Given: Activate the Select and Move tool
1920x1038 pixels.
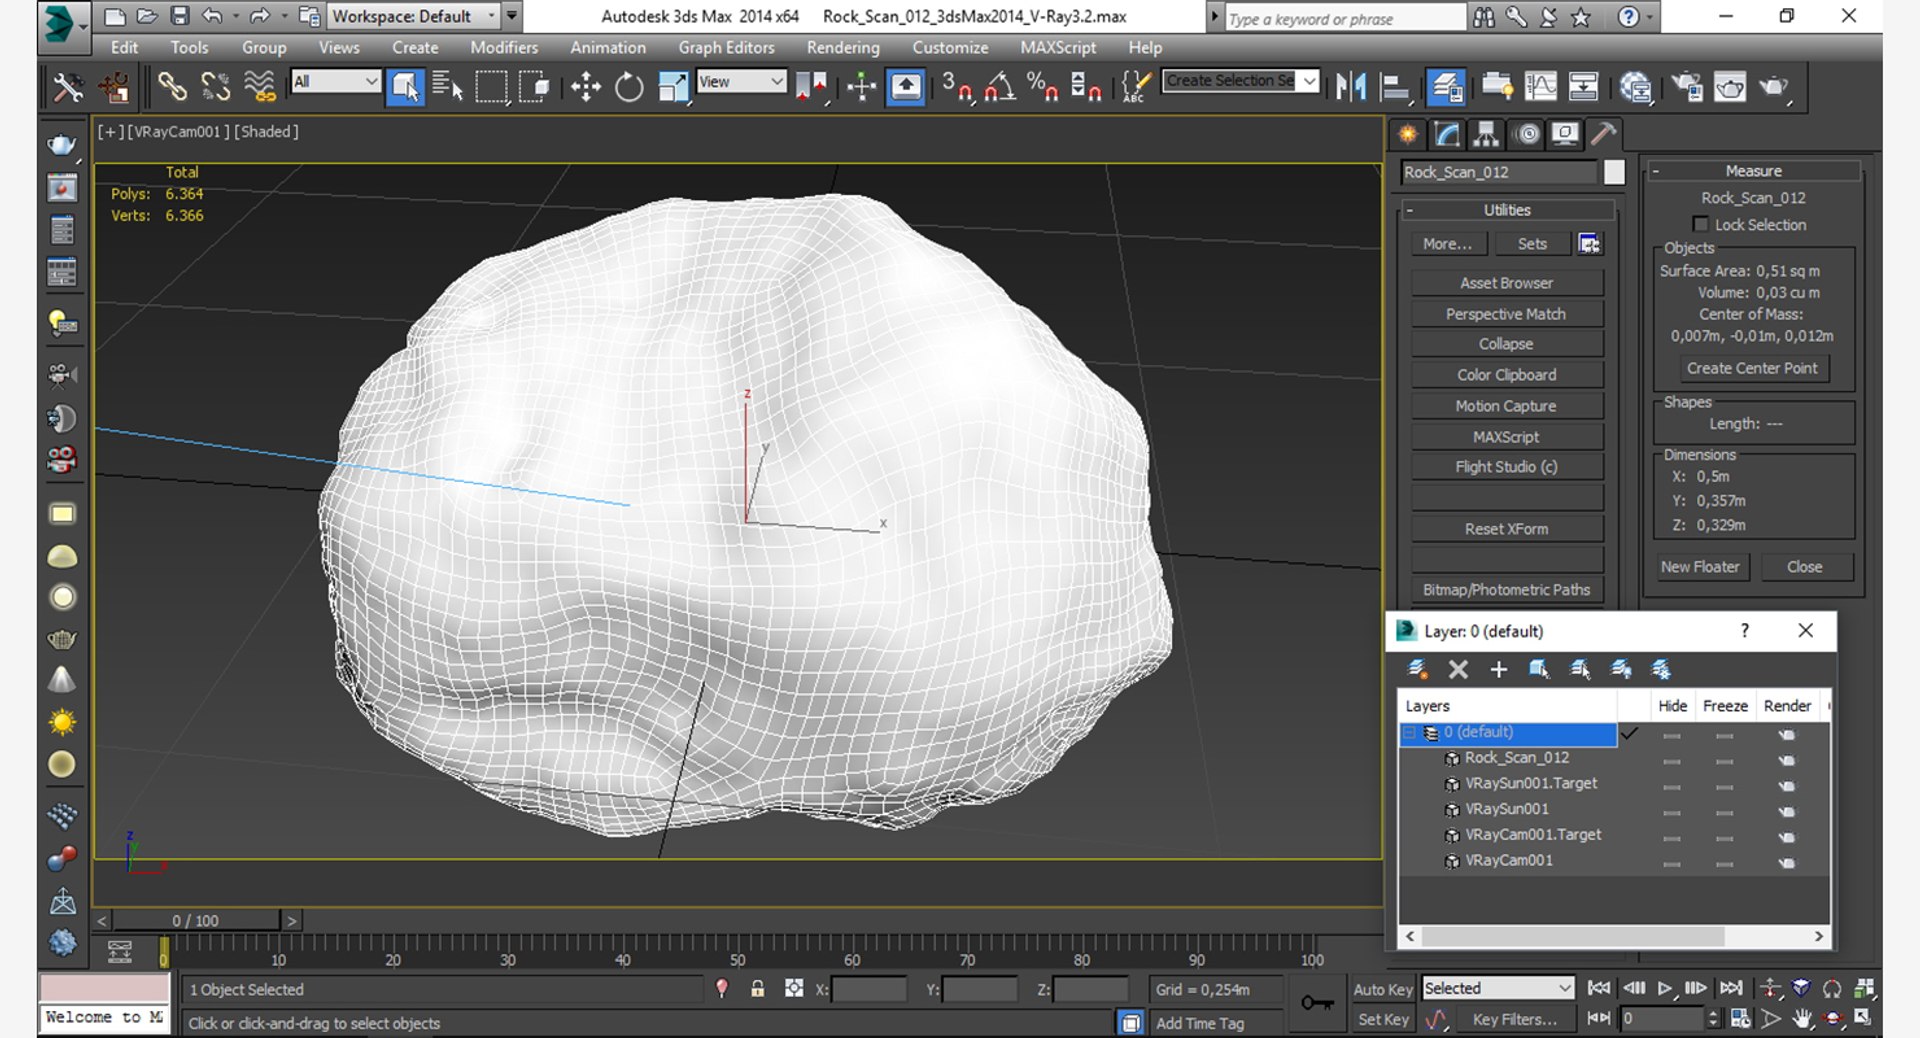Looking at the screenshot, I should pos(585,87).
